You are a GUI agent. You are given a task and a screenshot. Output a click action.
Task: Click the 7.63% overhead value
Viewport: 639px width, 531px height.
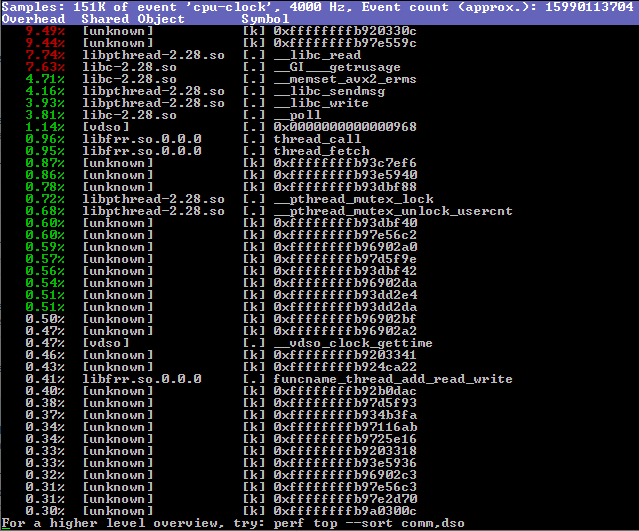pyautogui.click(x=45, y=67)
